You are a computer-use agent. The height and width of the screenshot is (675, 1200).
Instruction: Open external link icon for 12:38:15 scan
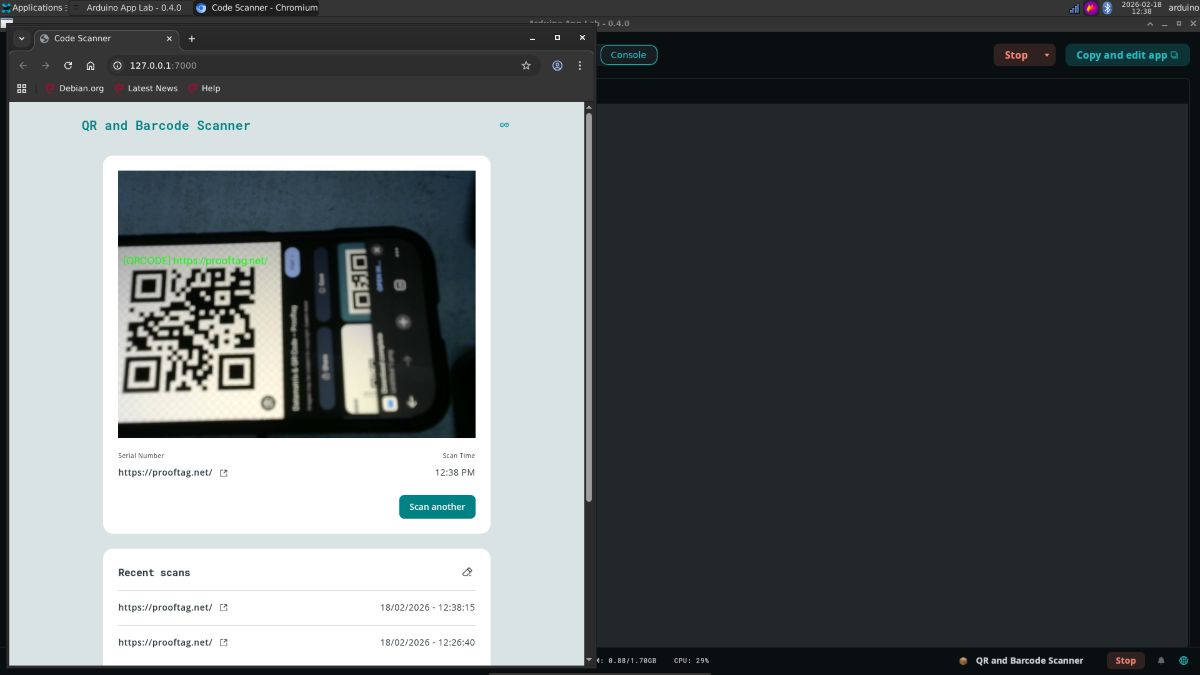(223, 607)
